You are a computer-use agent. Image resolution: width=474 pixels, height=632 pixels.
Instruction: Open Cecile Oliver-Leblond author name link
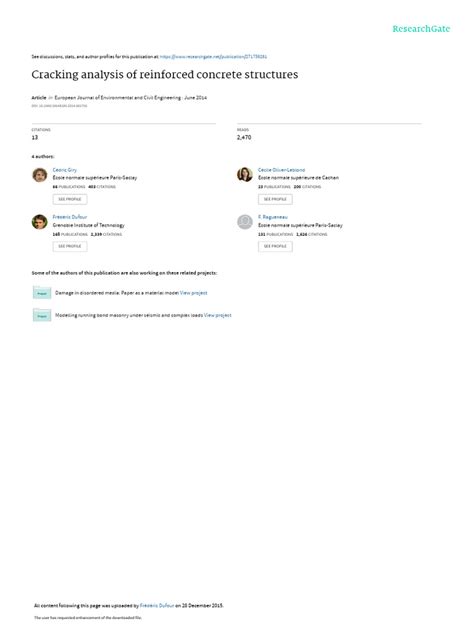pos(281,170)
